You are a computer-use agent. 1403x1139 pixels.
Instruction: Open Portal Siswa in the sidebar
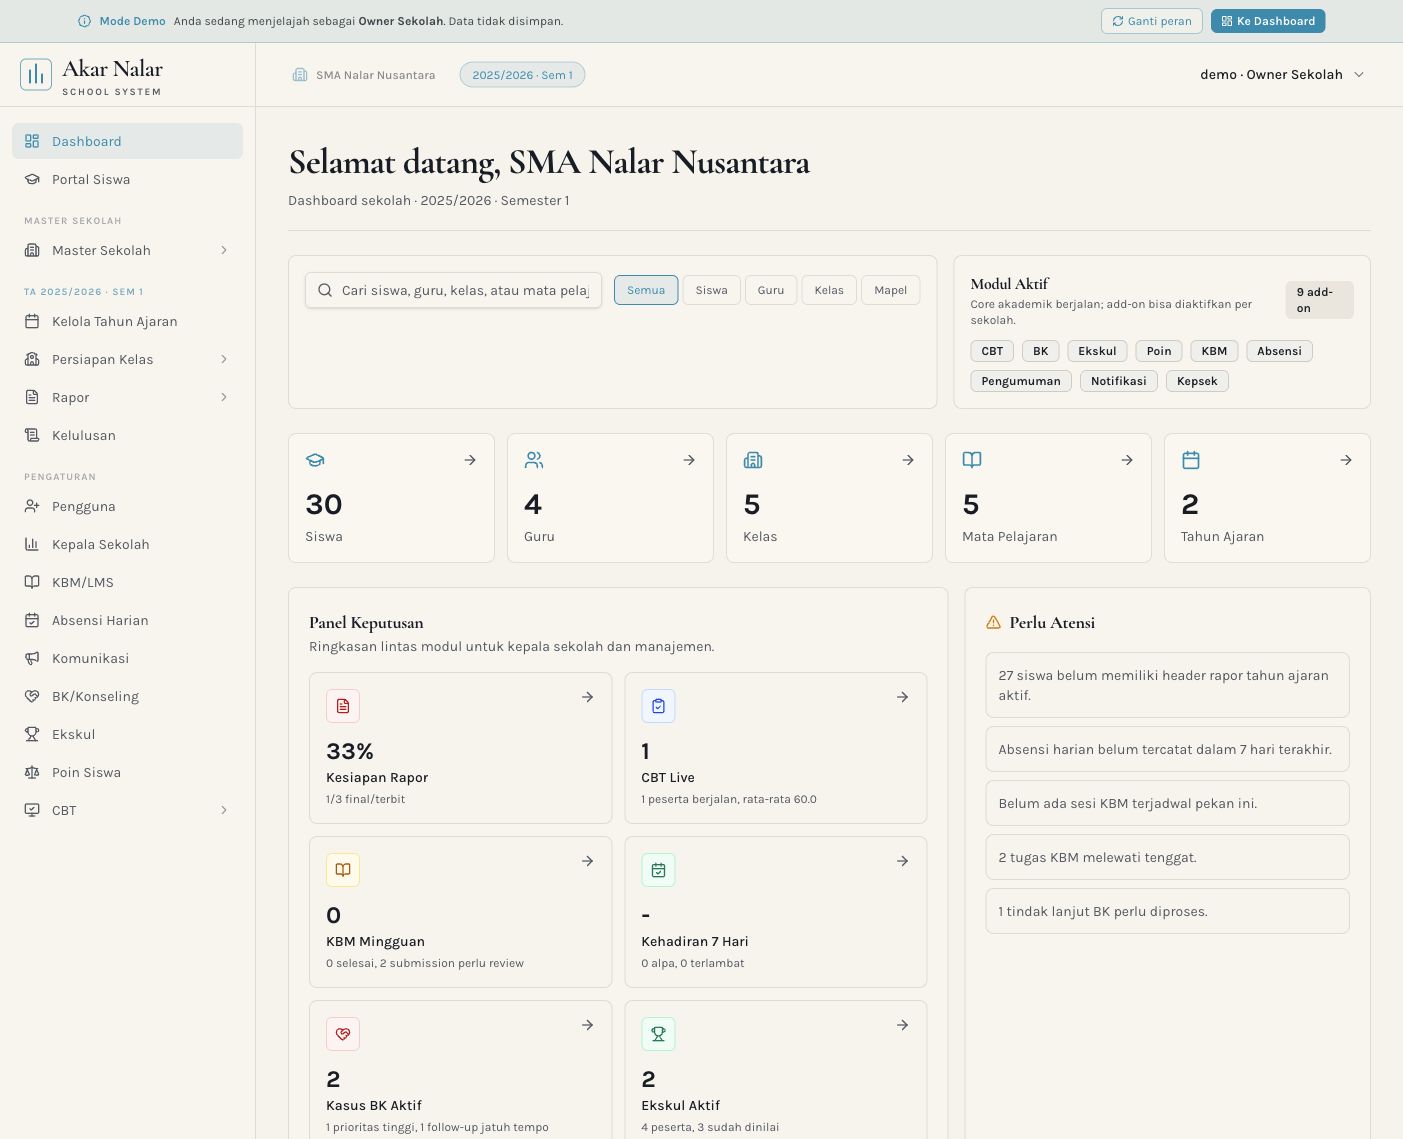pos(127,179)
